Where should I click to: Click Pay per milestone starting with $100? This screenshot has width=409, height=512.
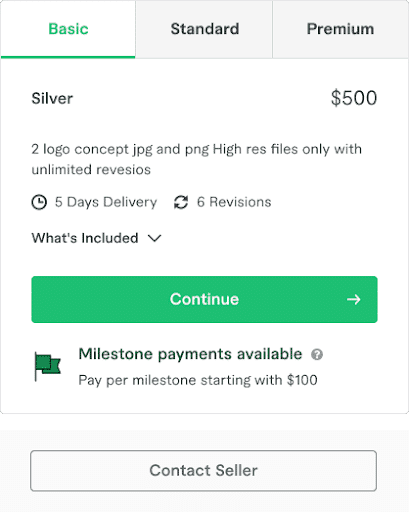click(198, 380)
